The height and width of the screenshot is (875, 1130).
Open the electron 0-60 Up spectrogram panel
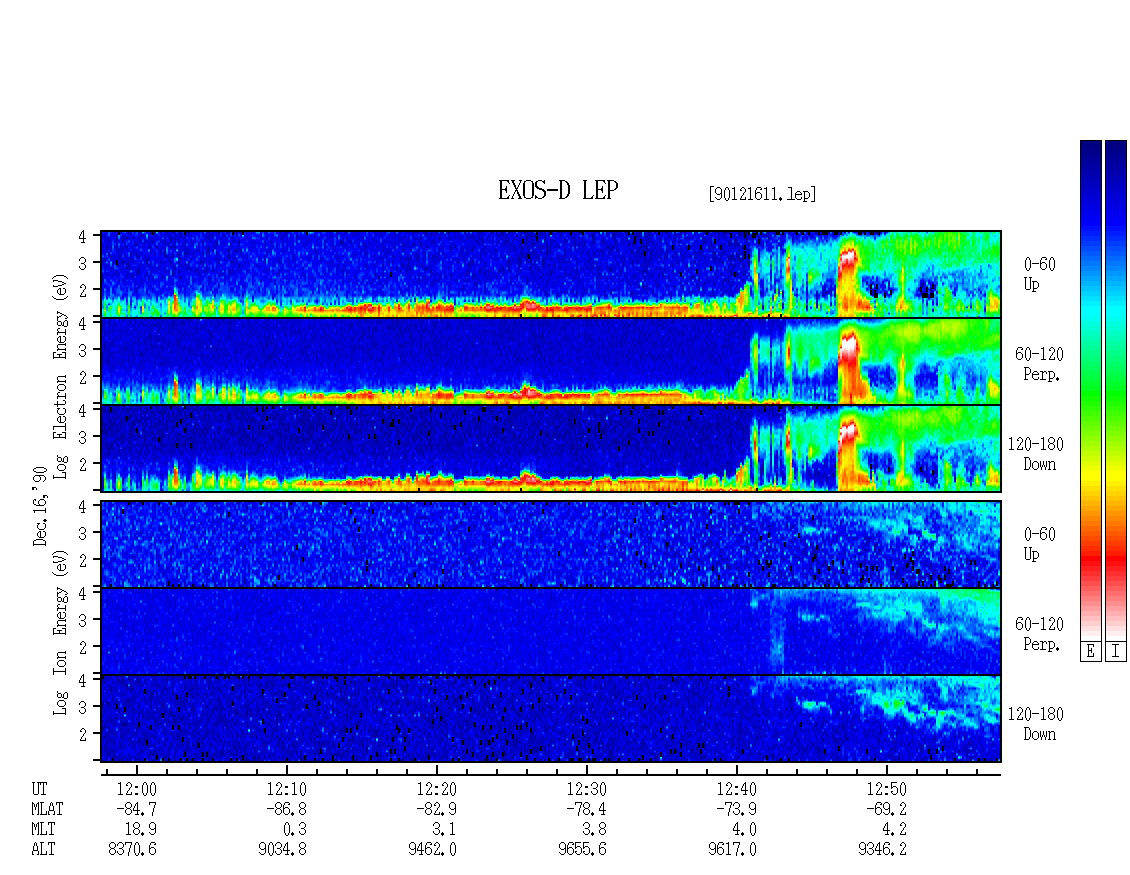coord(551,274)
